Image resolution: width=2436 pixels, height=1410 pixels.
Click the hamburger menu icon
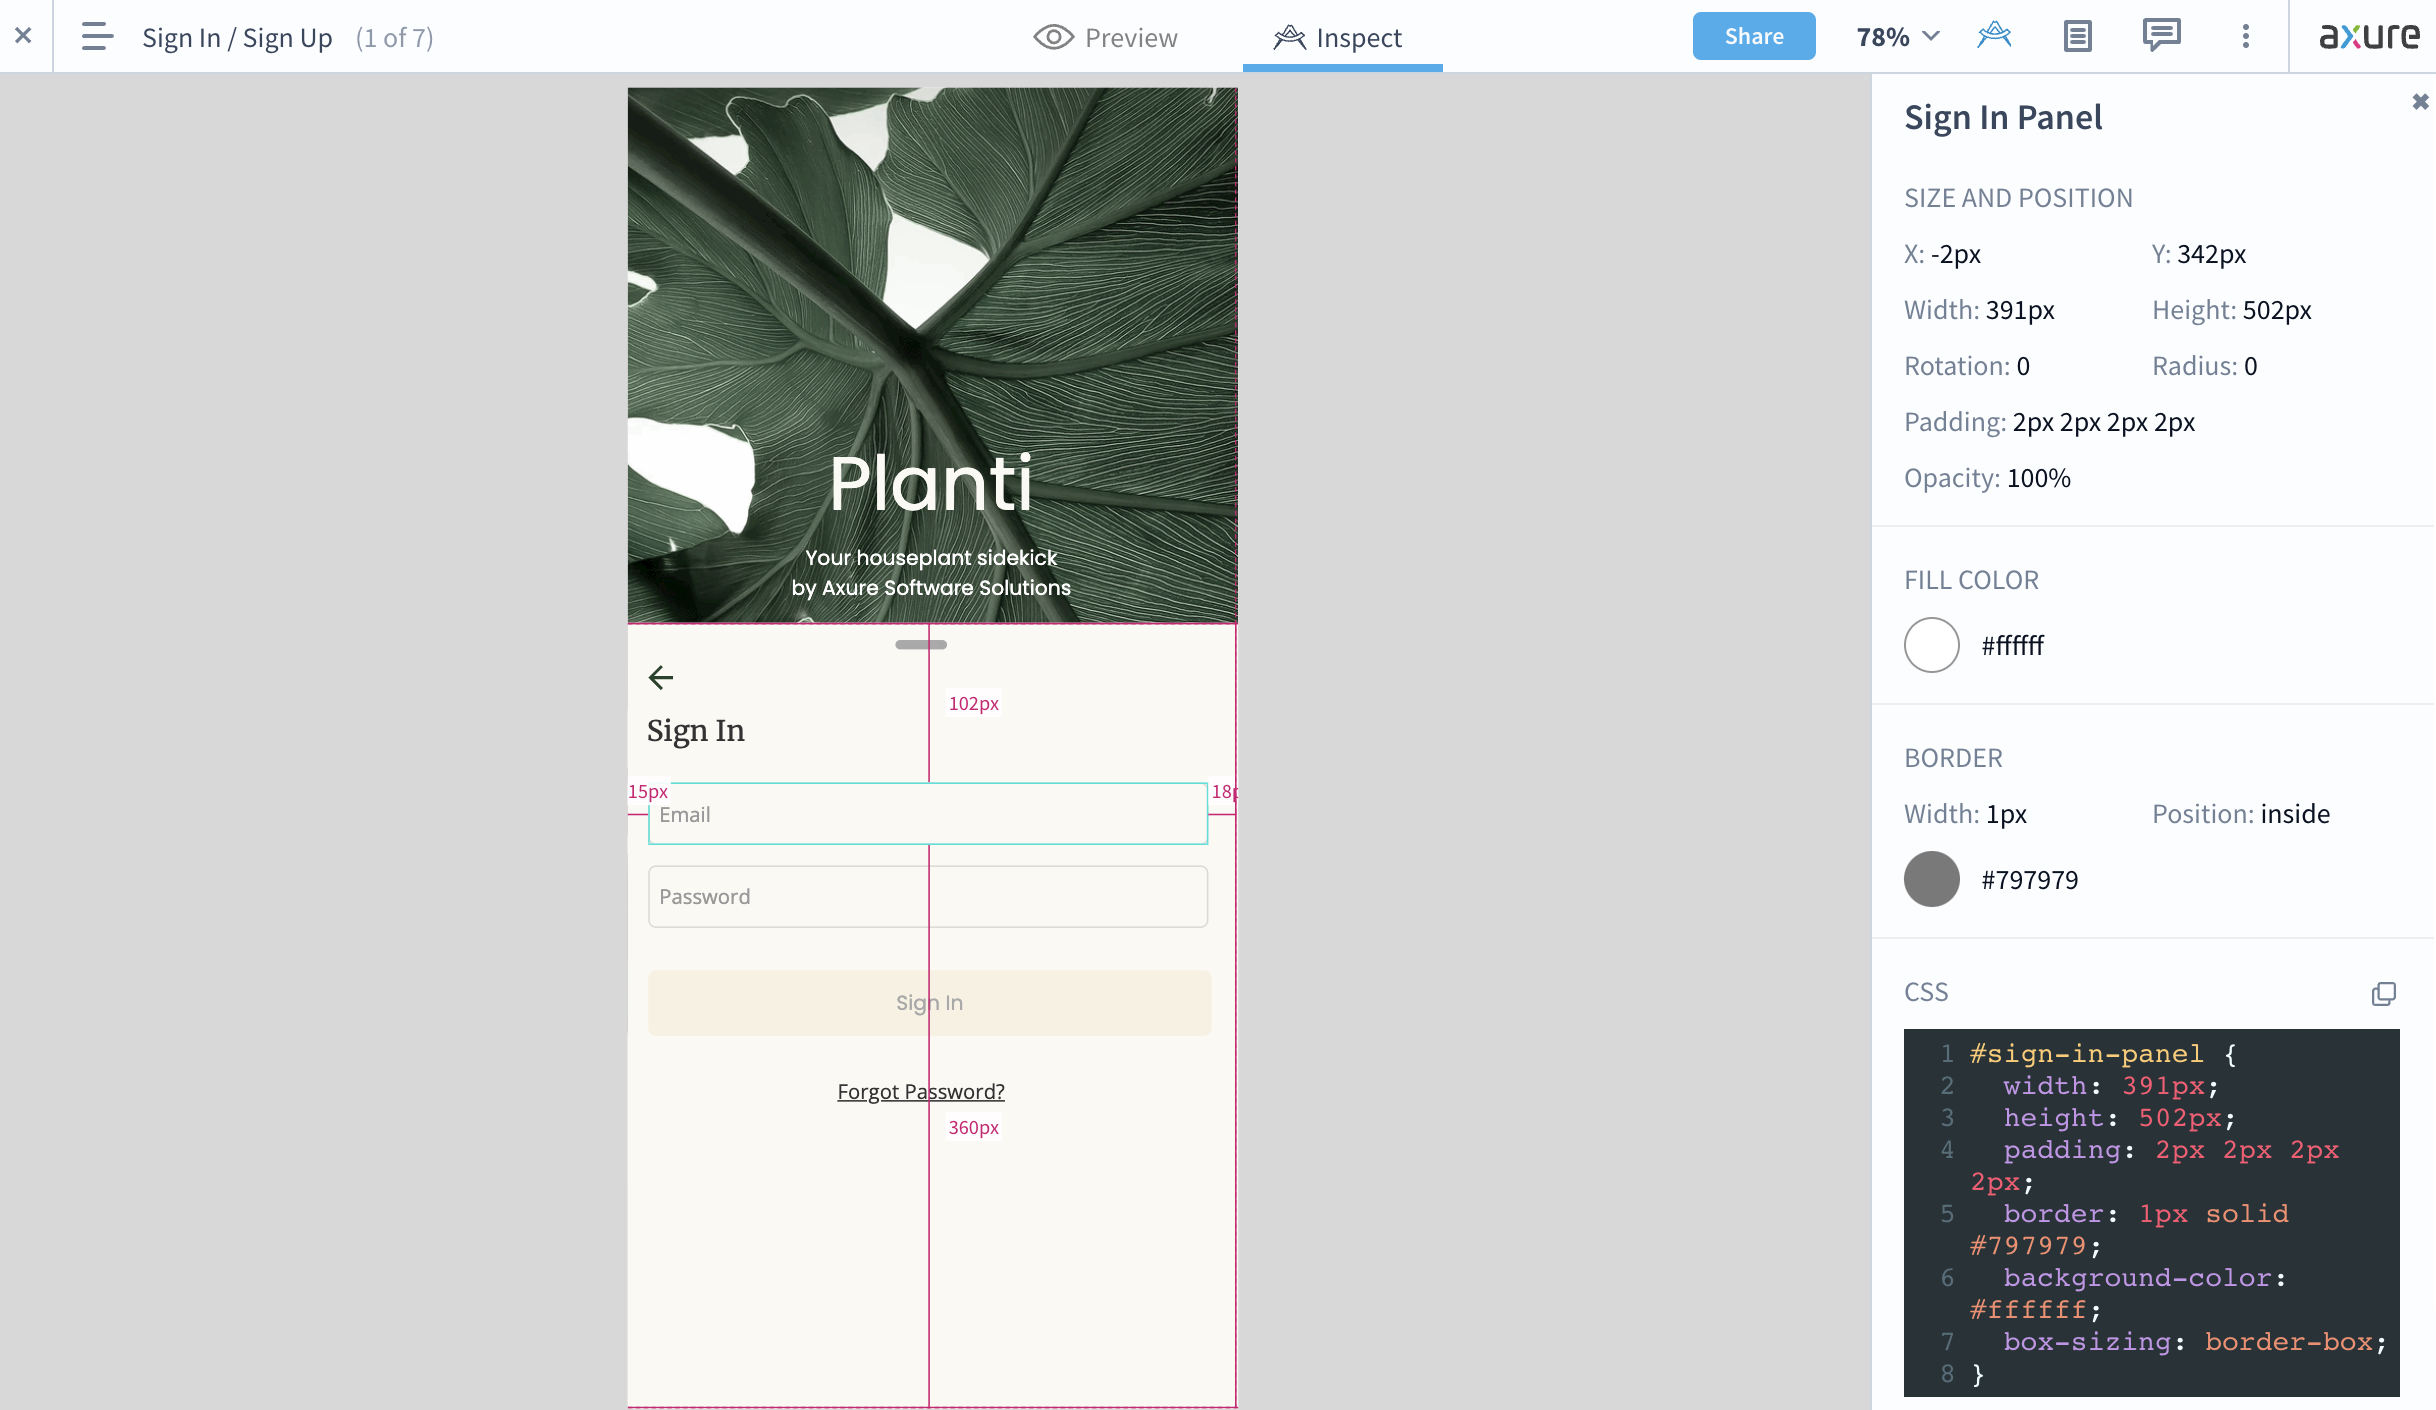pyautogui.click(x=94, y=35)
